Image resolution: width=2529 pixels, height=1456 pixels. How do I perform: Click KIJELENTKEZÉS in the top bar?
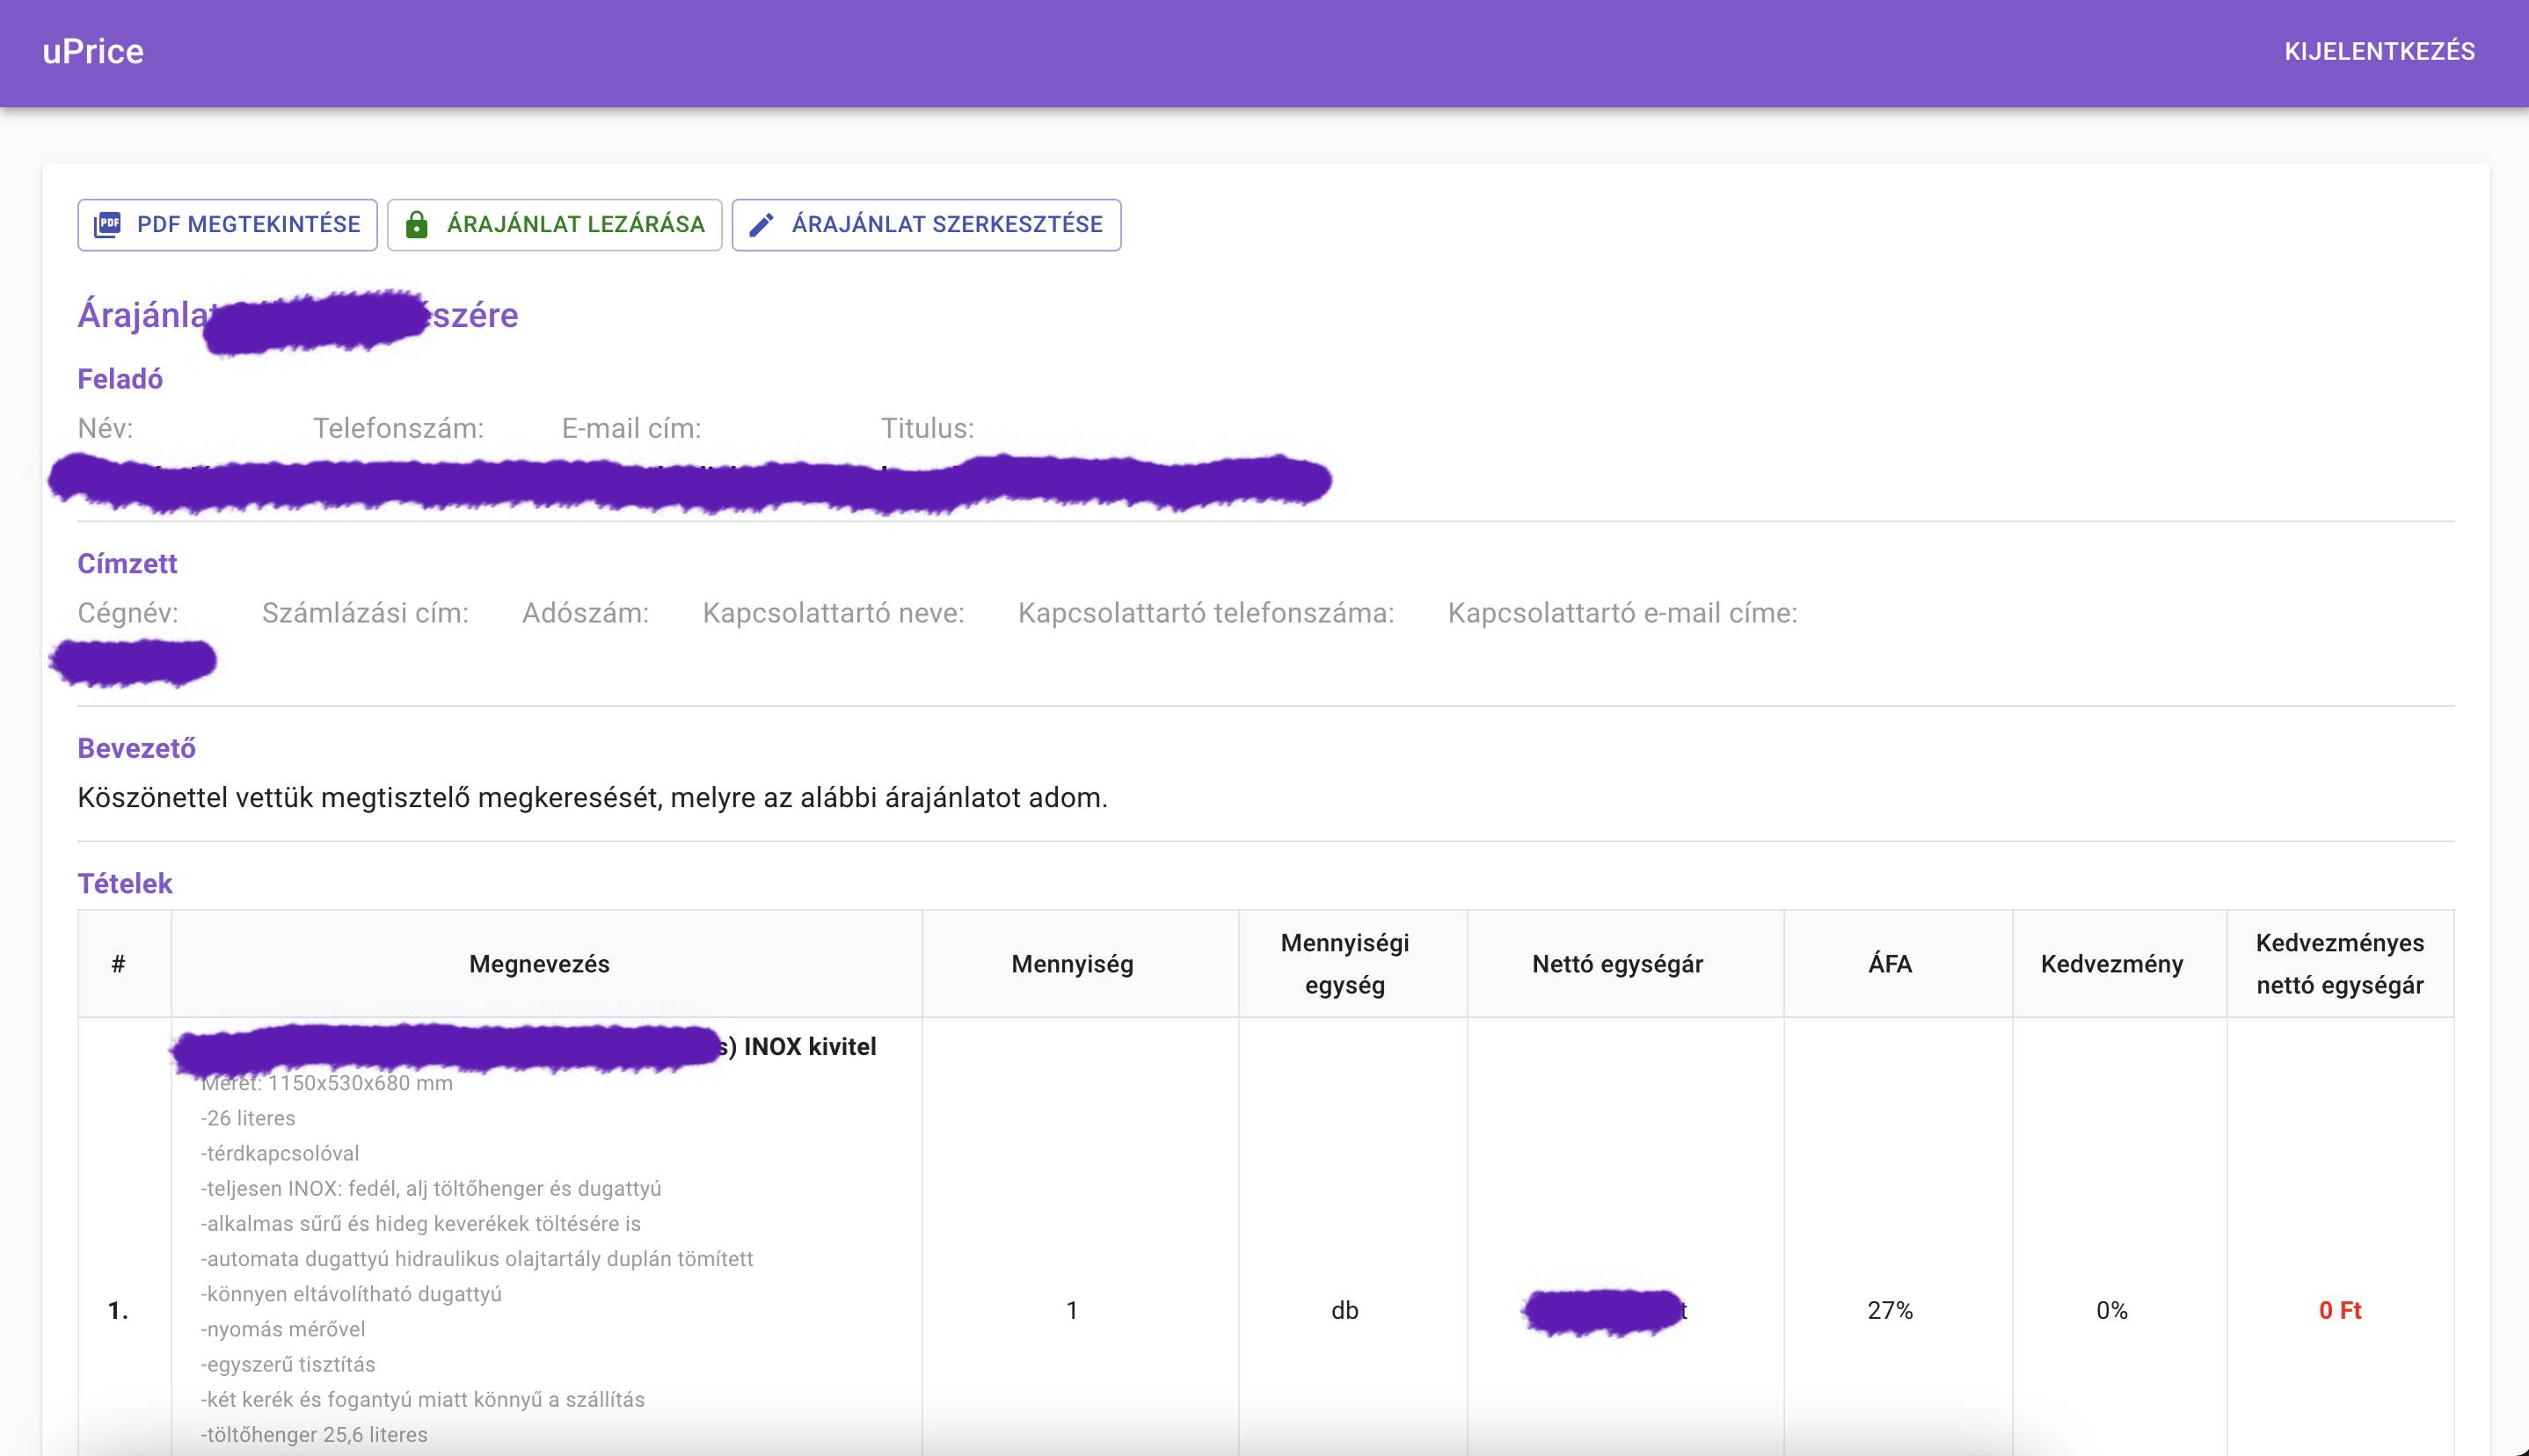click(2379, 52)
